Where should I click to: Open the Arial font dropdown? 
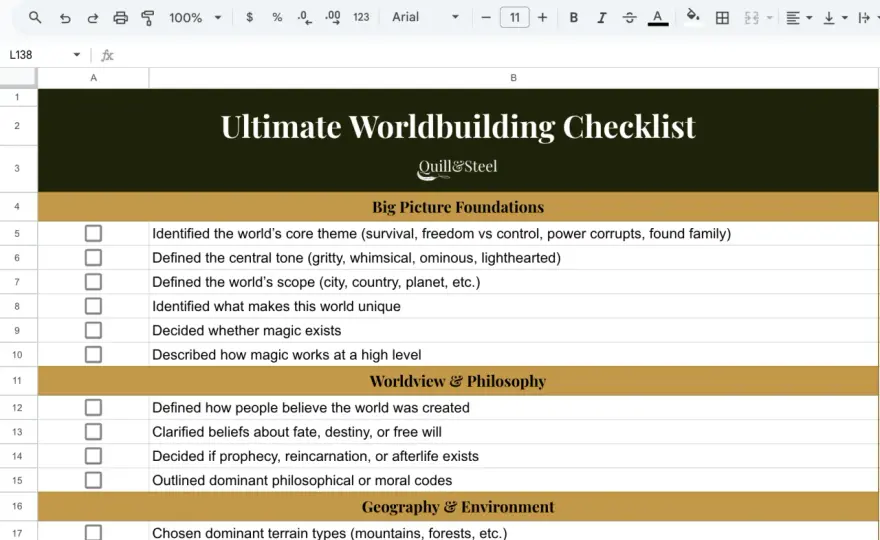[425, 17]
